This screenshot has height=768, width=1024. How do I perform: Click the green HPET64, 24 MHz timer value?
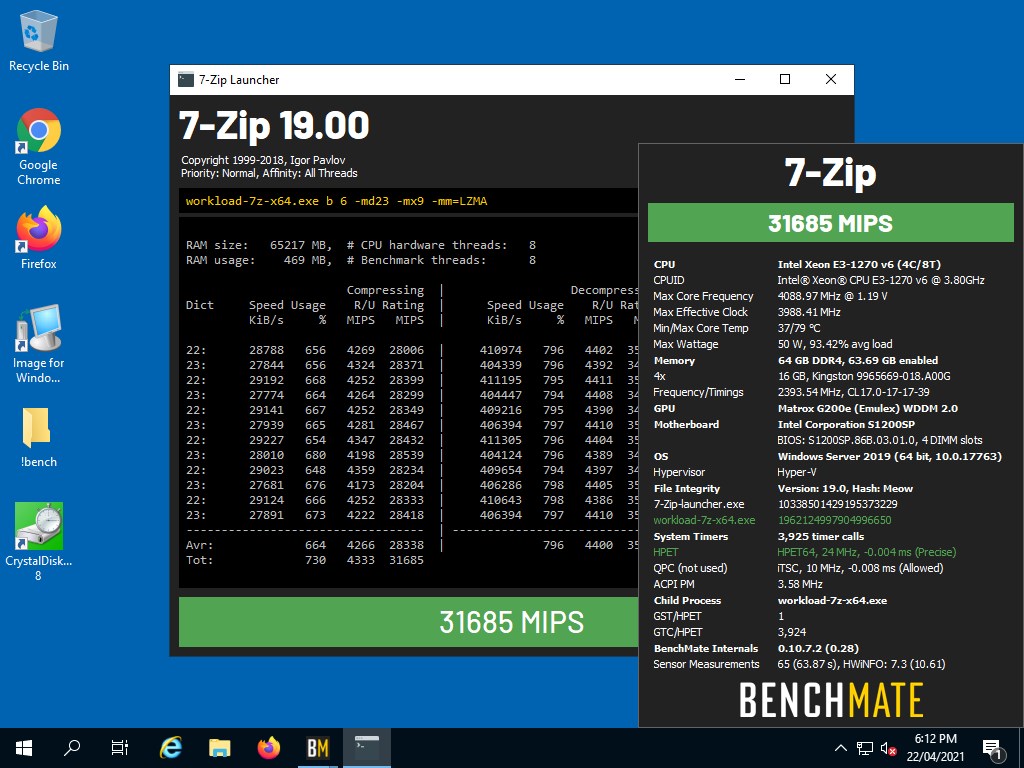tap(867, 552)
